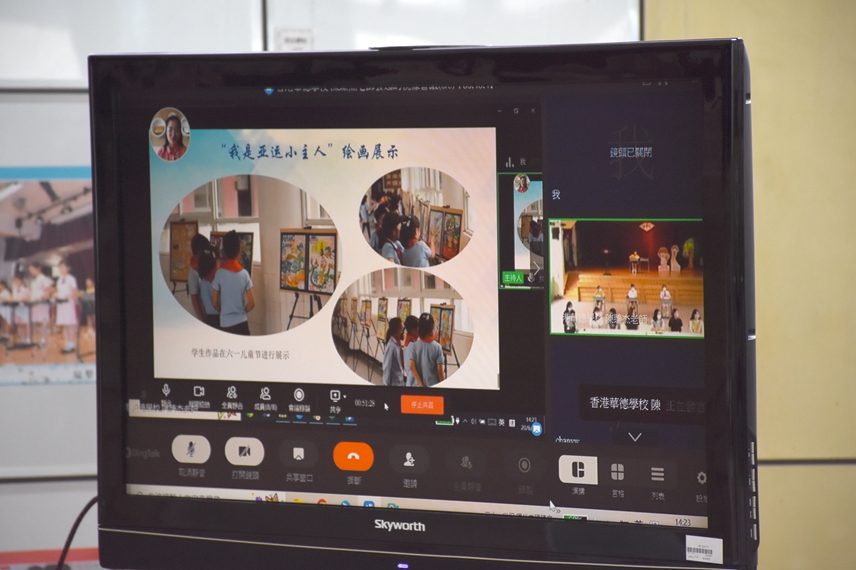The width and height of the screenshot is (856, 570).
Task: Open the 共享窗口 share window button
Action: (x=298, y=454)
